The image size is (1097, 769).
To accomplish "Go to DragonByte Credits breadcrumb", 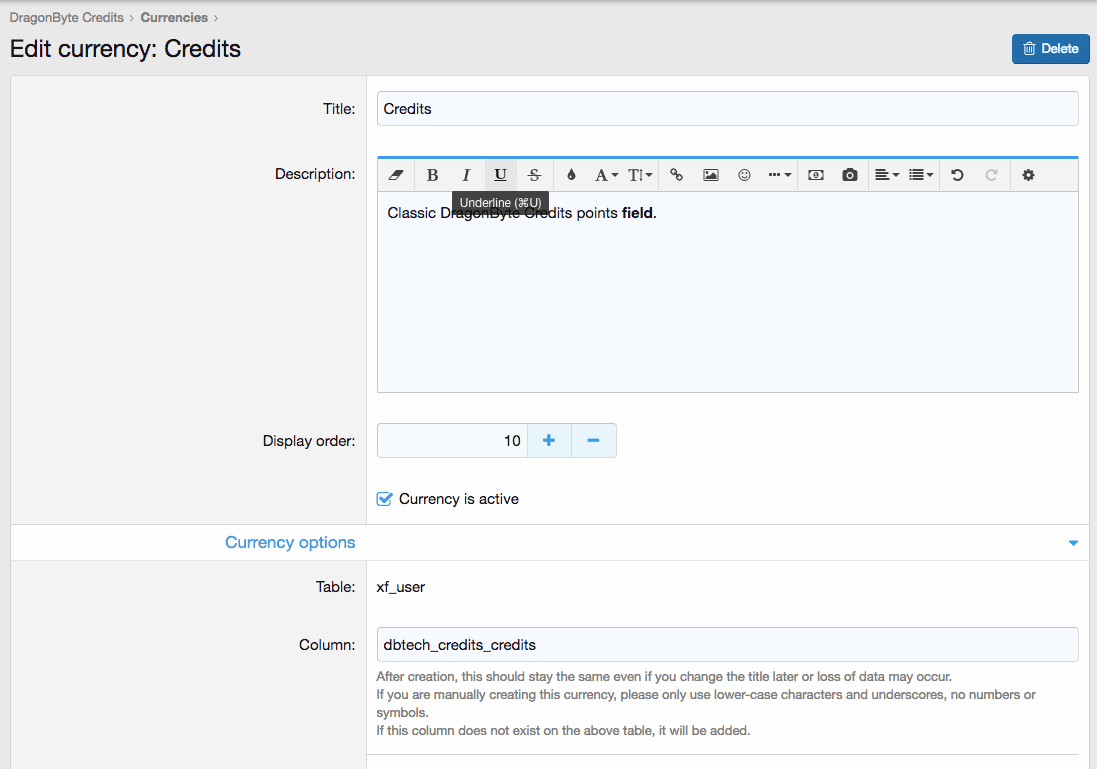I will tap(67, 17).
